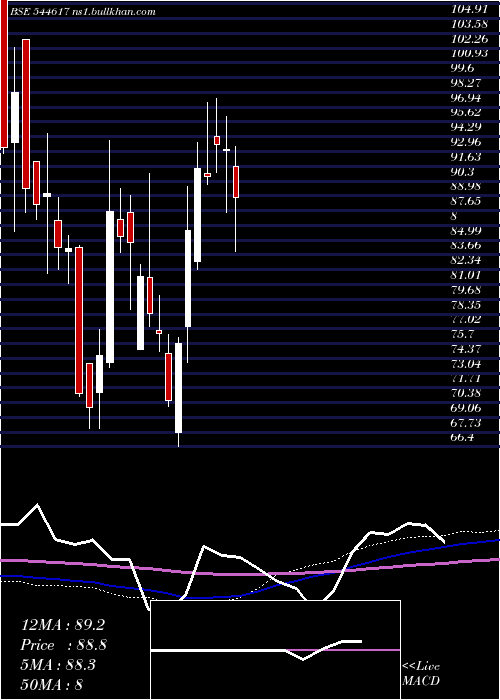Viewport: 500px width, 700px height.
Task: Click the 78.35 price axis label
Action: click(x=466, y=304)
